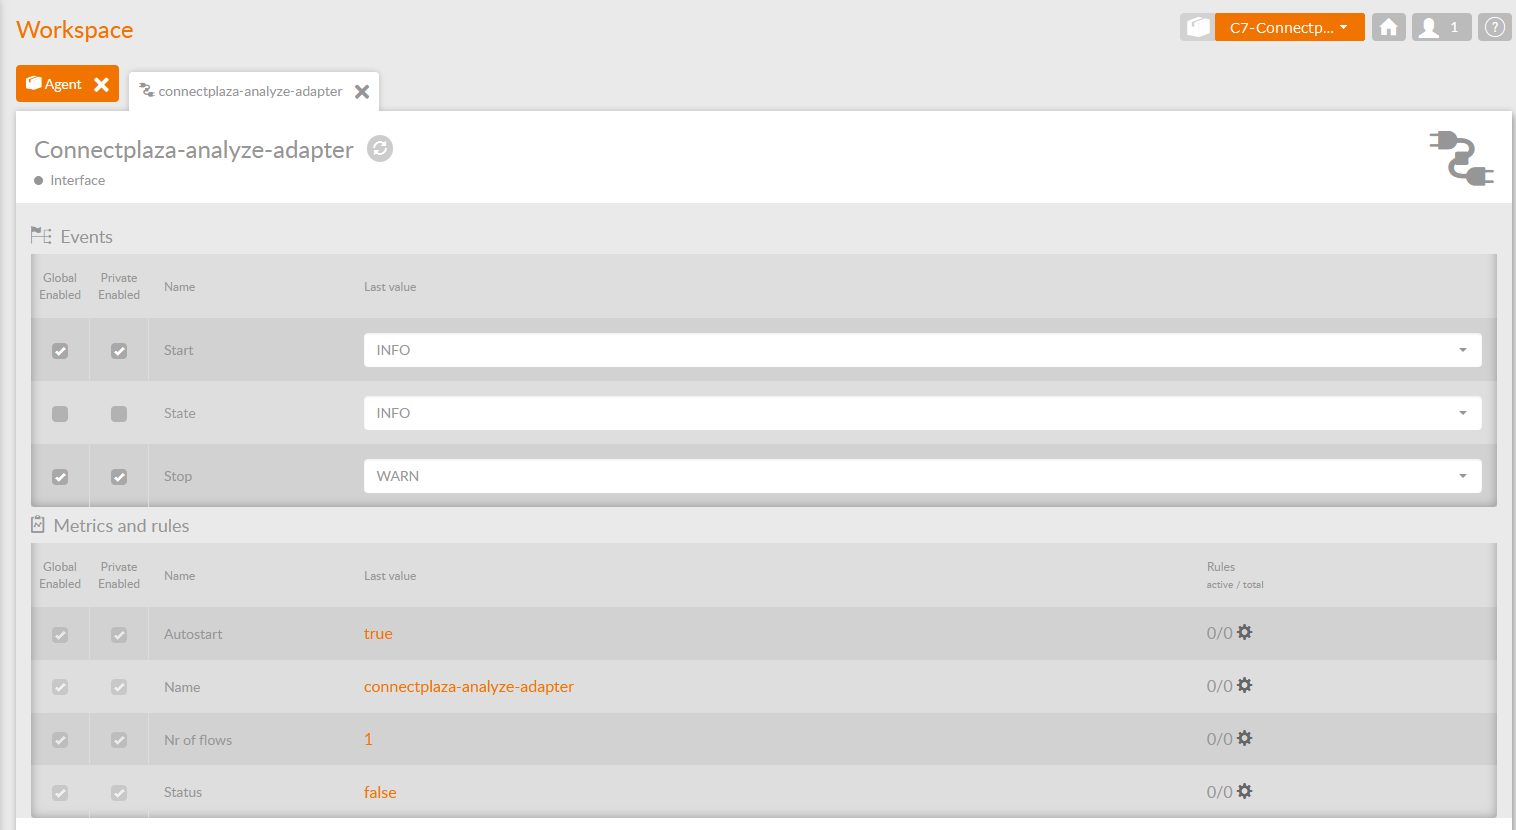Open the help question mark icon
The height and width of the screenshot is (830, 1516).
pos(1494,28)
